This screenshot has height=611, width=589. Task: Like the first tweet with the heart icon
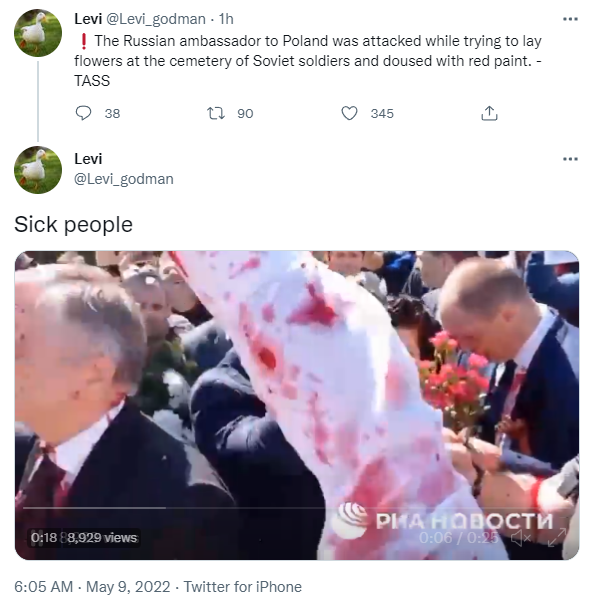(349, 113)
